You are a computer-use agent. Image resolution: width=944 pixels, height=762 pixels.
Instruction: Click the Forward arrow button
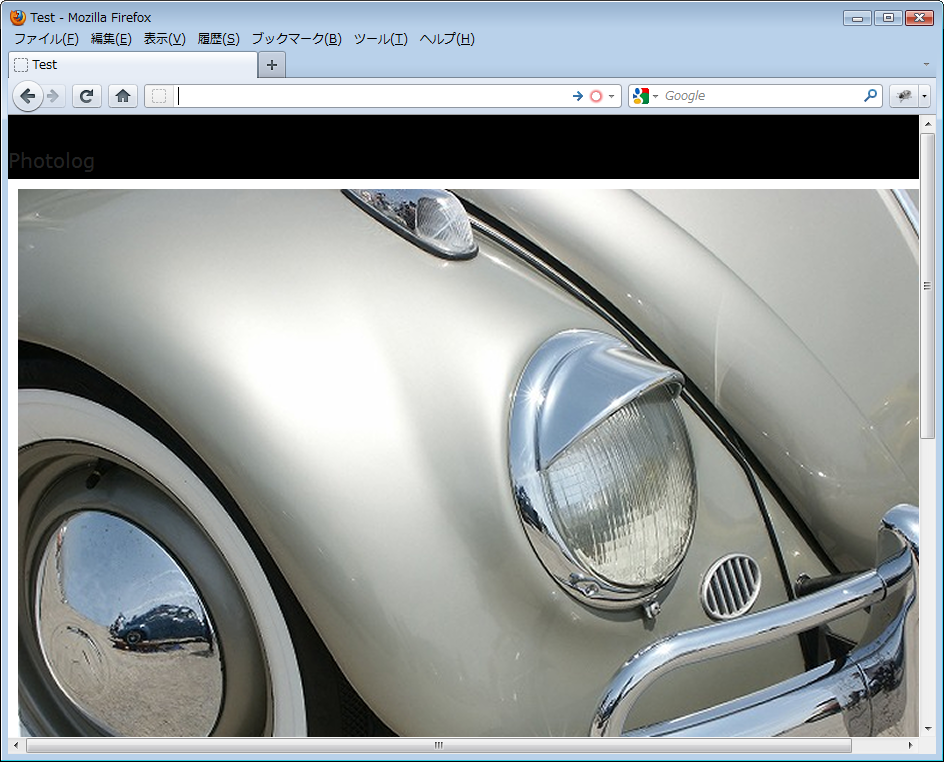point(54,96)
